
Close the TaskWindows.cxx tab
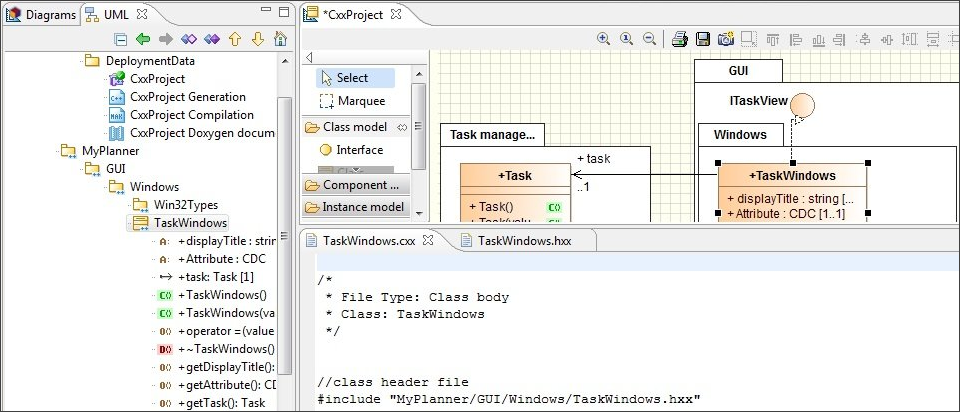(428, 240)
